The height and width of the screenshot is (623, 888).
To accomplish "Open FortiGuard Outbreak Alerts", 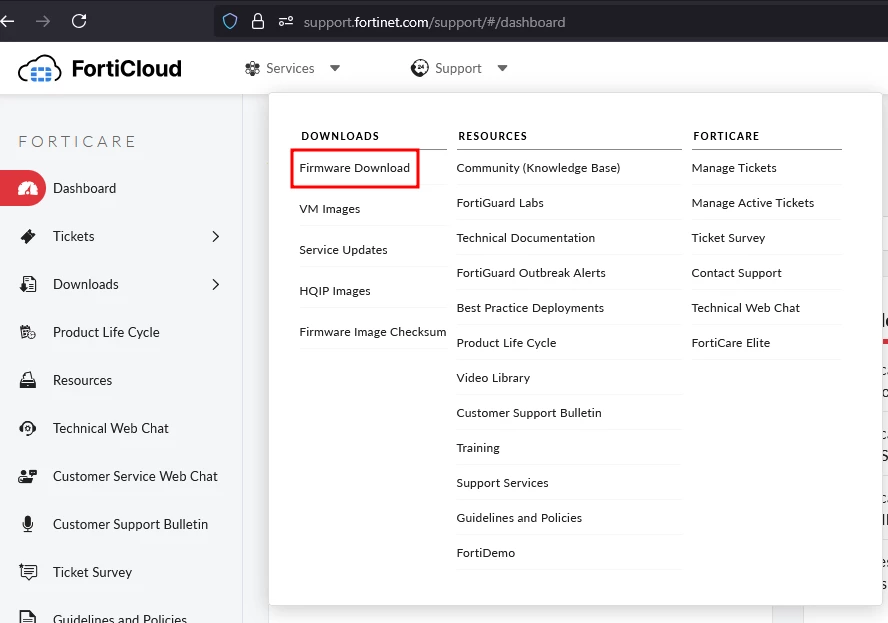I will coord(531,273).
